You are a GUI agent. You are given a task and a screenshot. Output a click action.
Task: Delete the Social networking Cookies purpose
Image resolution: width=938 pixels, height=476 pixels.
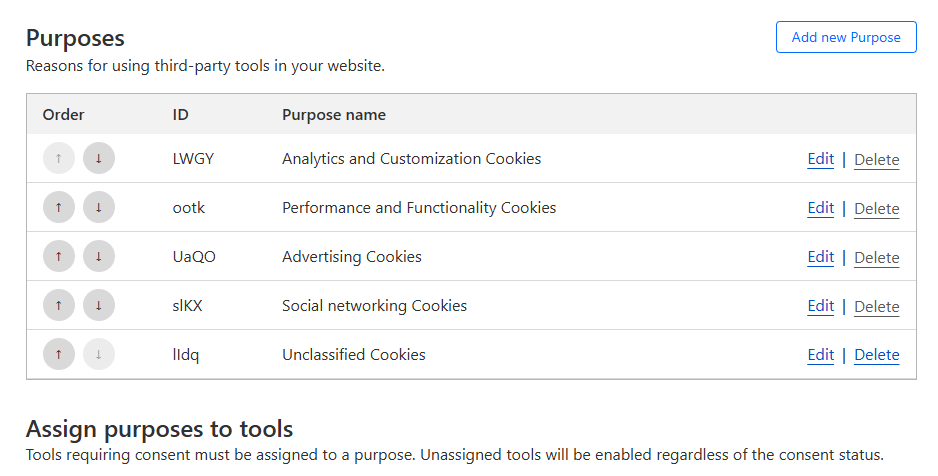tap(876, 307)
